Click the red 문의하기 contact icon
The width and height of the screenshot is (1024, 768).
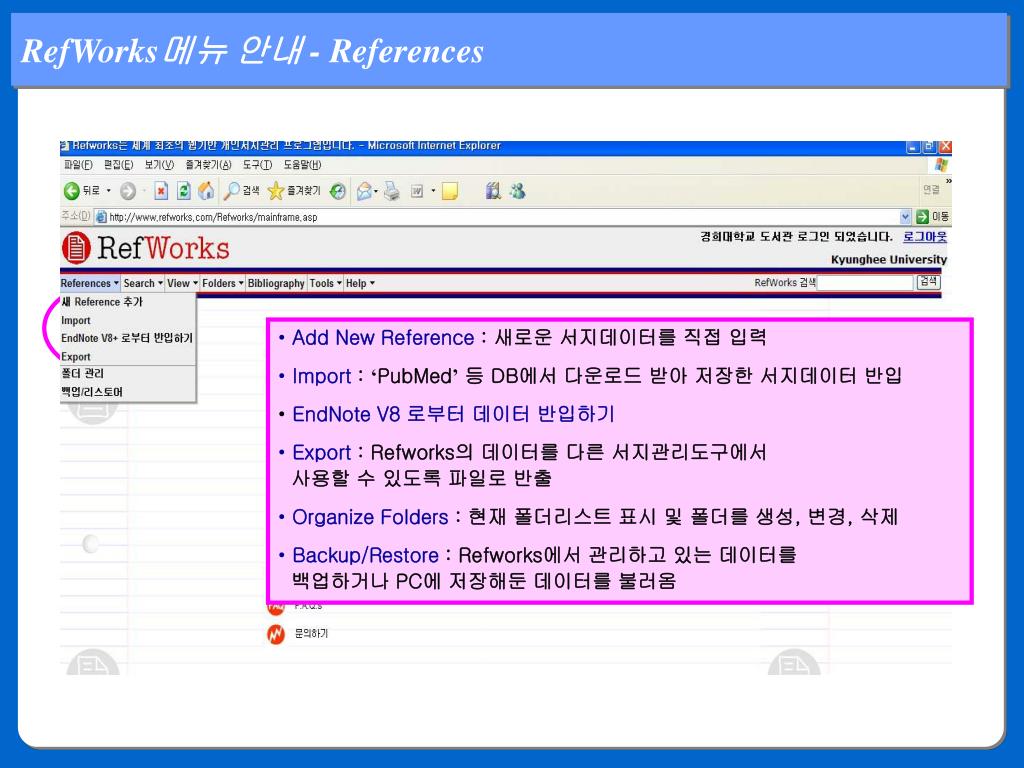pos(276,633)
